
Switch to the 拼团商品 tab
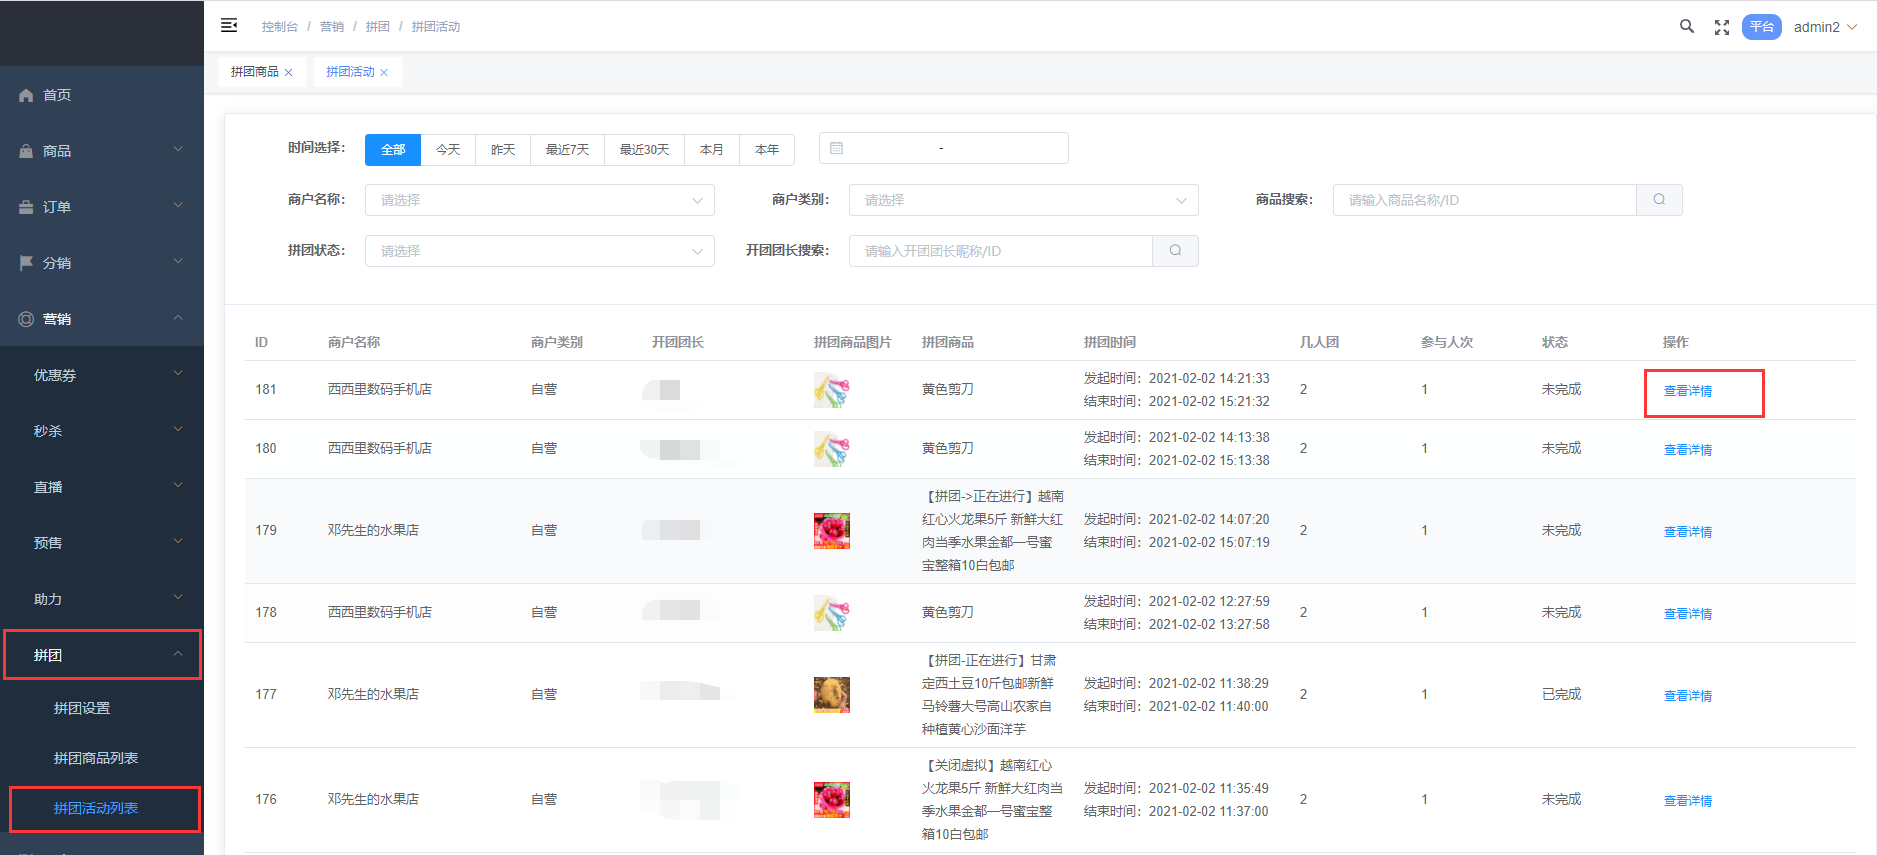coord(254,72)
